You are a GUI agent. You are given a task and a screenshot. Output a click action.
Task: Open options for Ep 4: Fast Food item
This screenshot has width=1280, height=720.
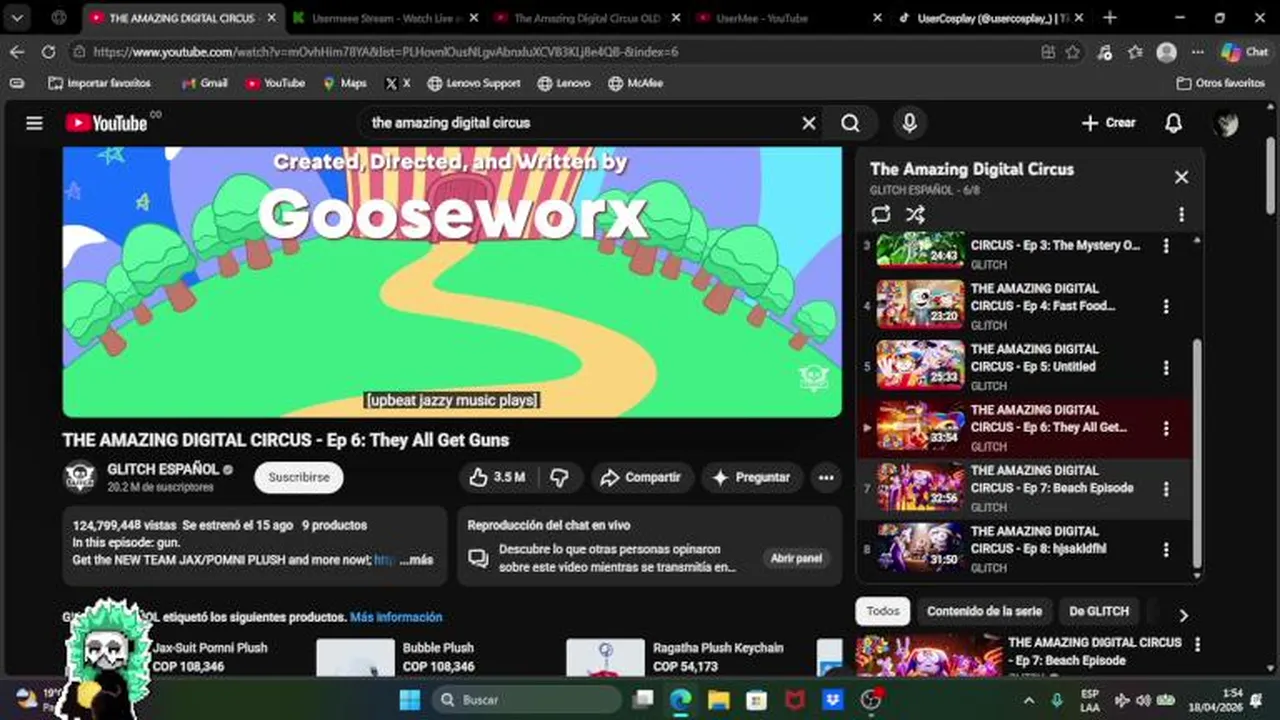point(1166,306)
